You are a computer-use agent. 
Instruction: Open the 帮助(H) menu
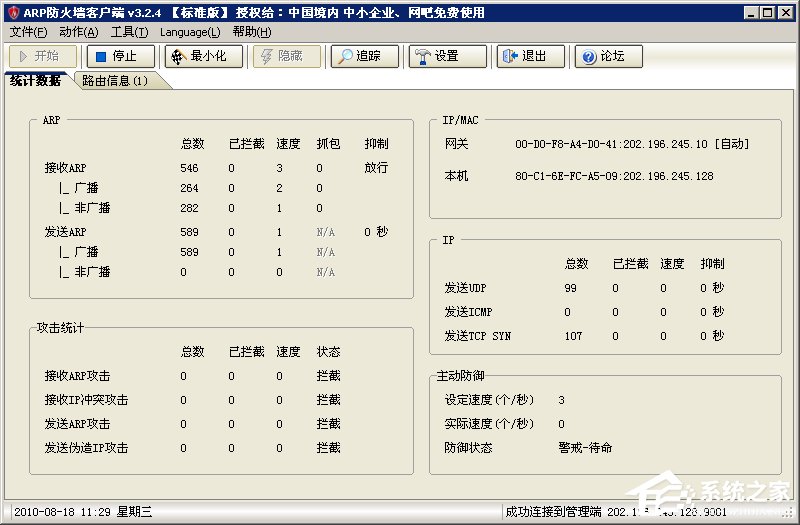tap(251, 32)
